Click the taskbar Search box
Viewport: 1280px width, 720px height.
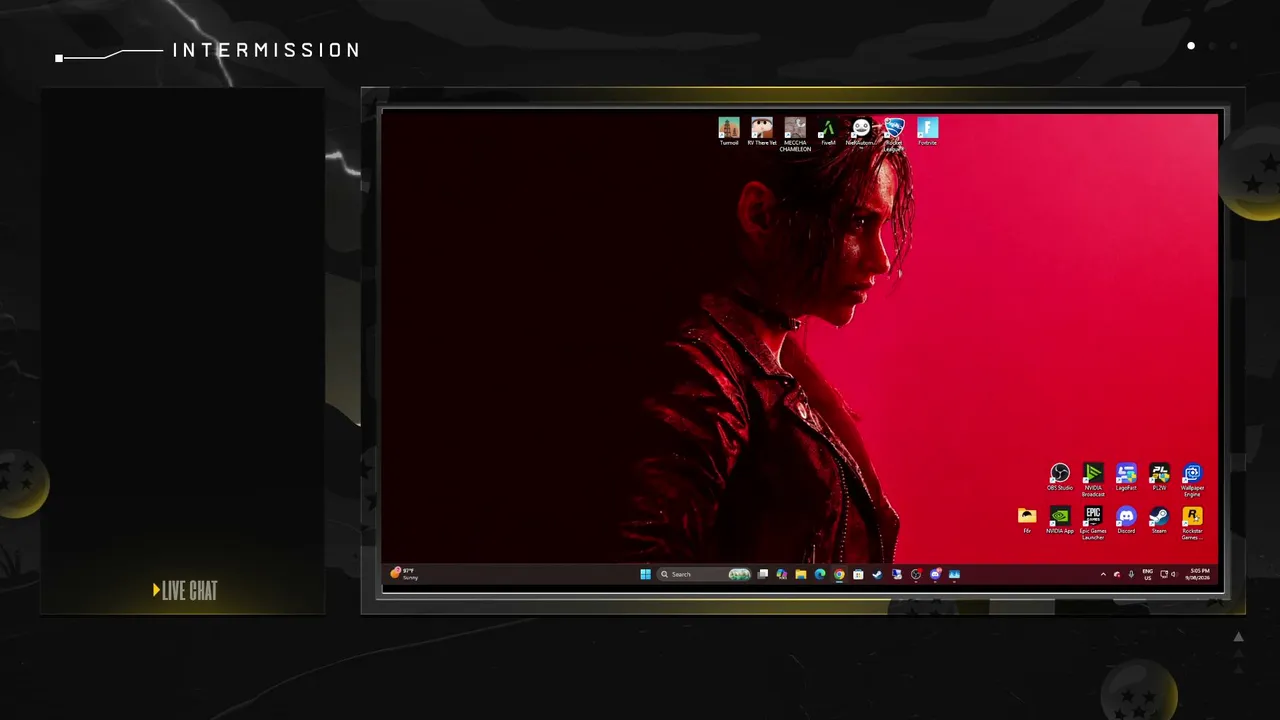pyautogui.click(x=705, y=574)
